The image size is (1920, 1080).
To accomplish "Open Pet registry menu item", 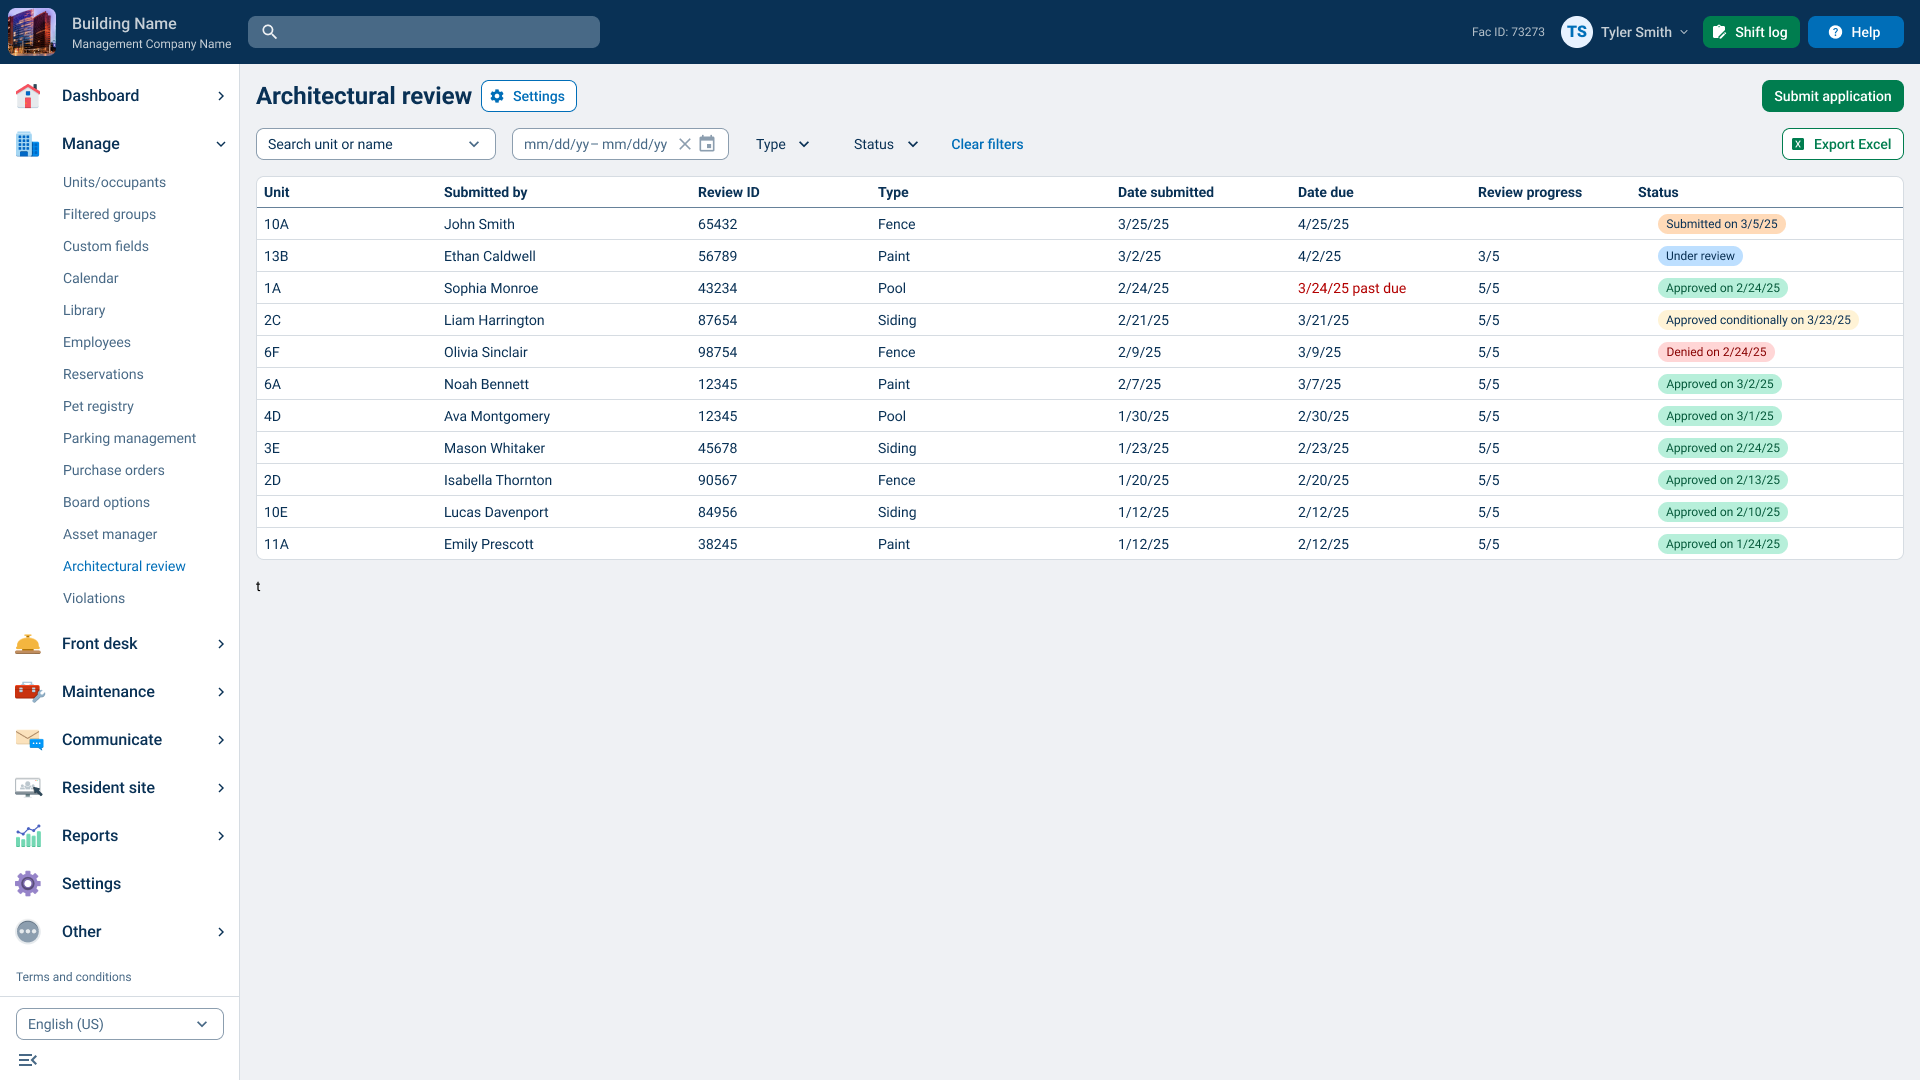I will (x=98, y=406).
